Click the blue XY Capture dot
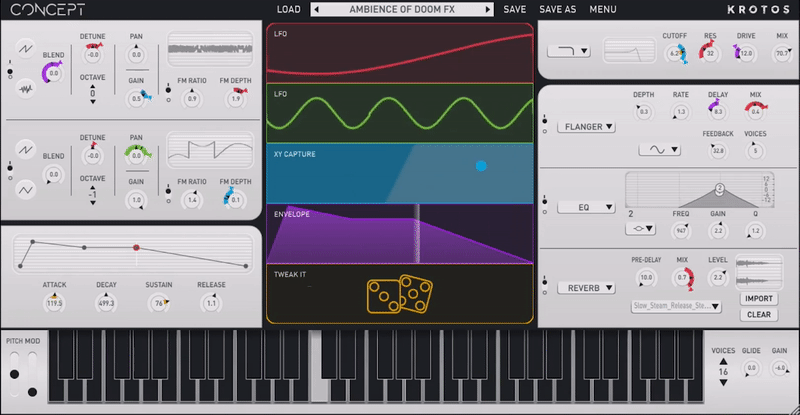 [481, 166]
